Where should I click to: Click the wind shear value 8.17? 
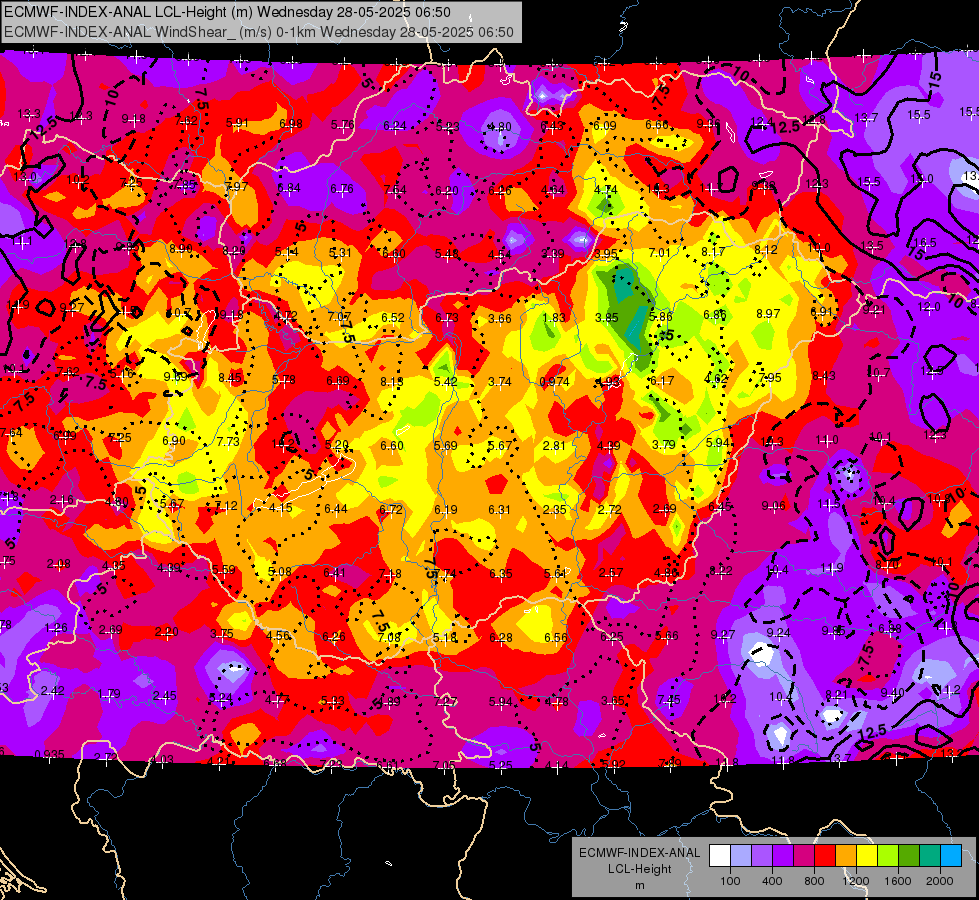(x=713, y=252)
